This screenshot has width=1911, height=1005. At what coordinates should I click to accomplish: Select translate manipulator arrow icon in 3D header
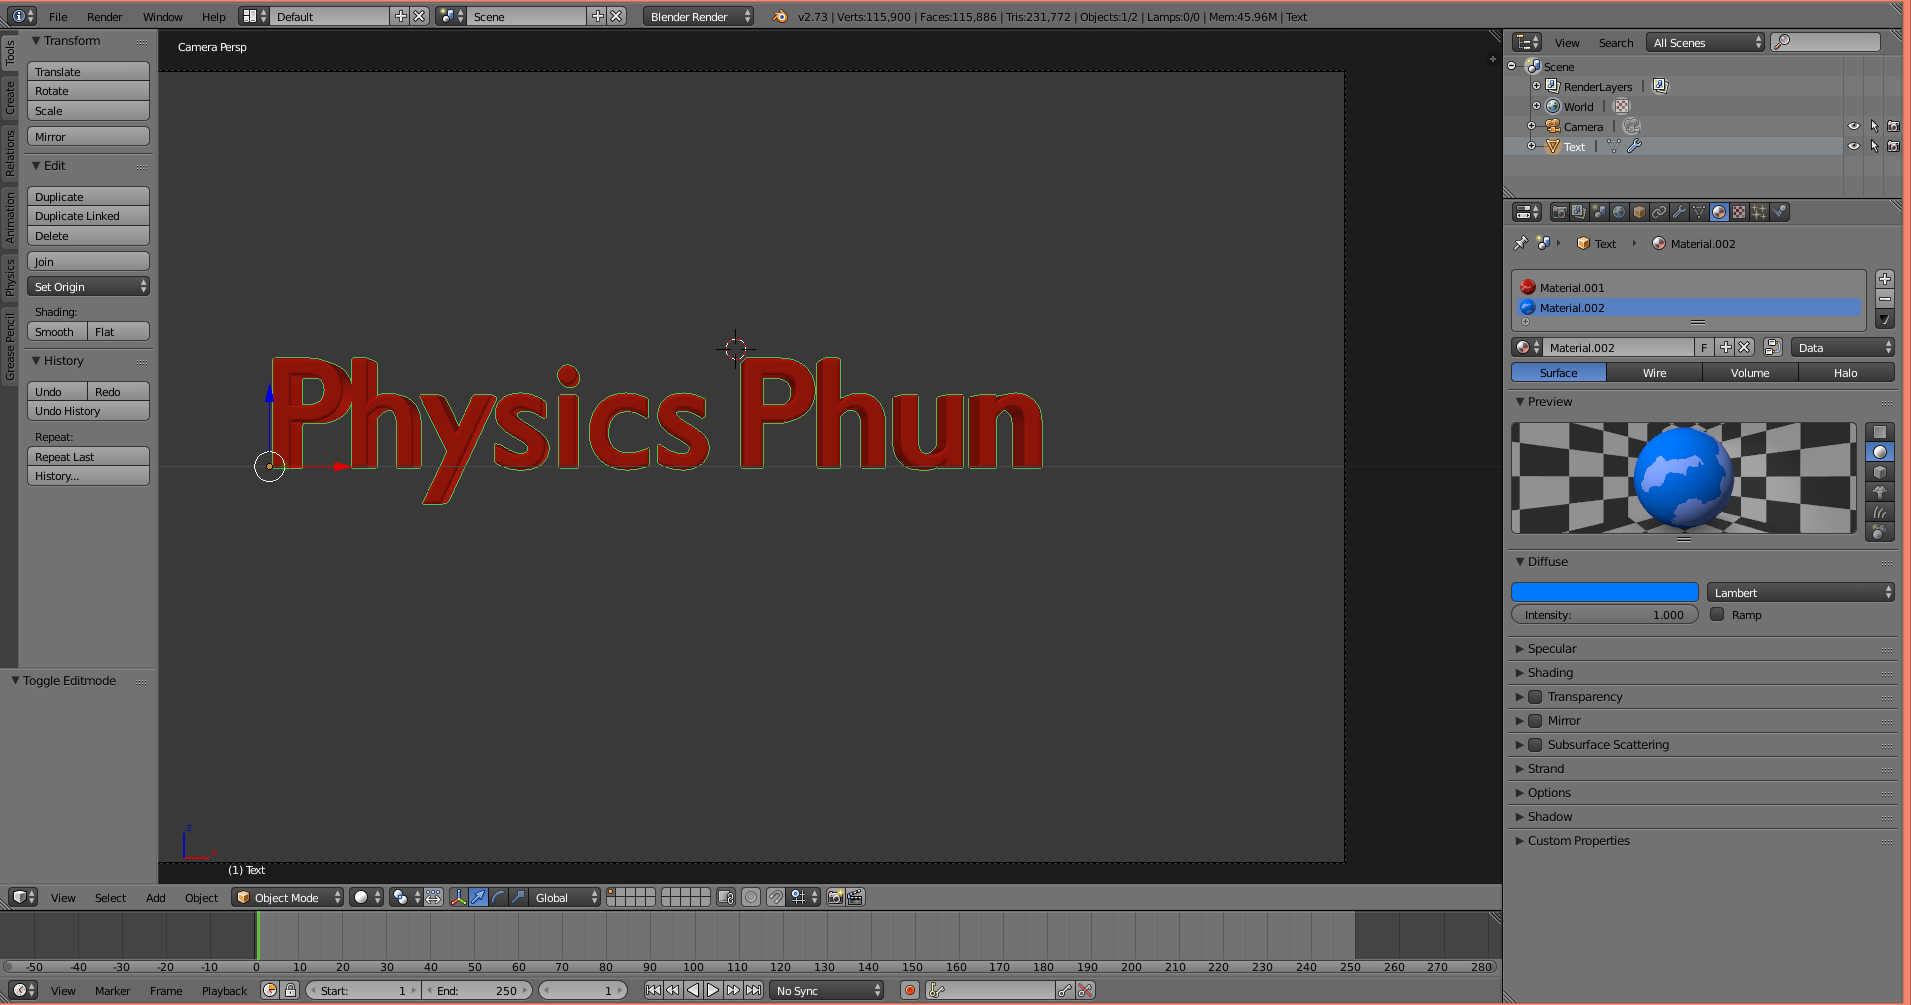pyautogui.click(x=479, y=897)
